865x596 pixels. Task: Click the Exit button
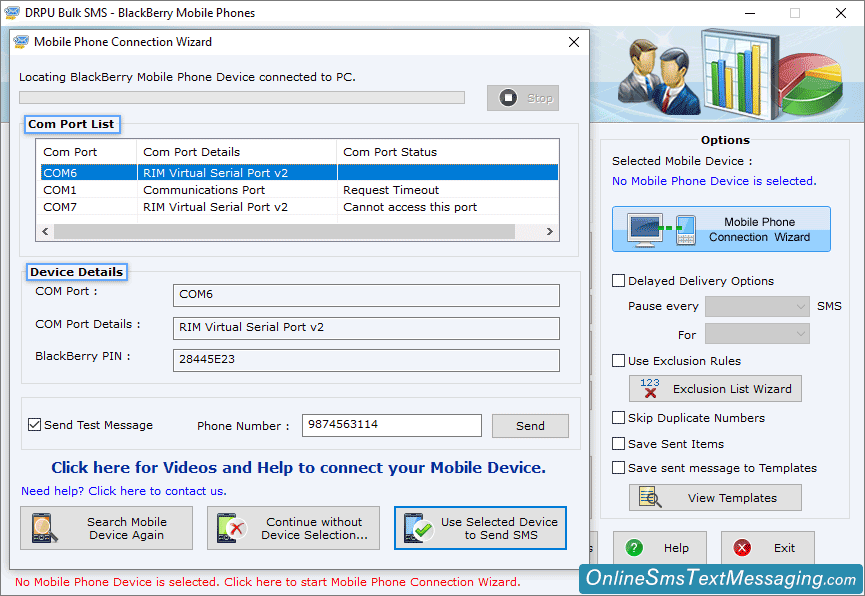click(767, 547)
